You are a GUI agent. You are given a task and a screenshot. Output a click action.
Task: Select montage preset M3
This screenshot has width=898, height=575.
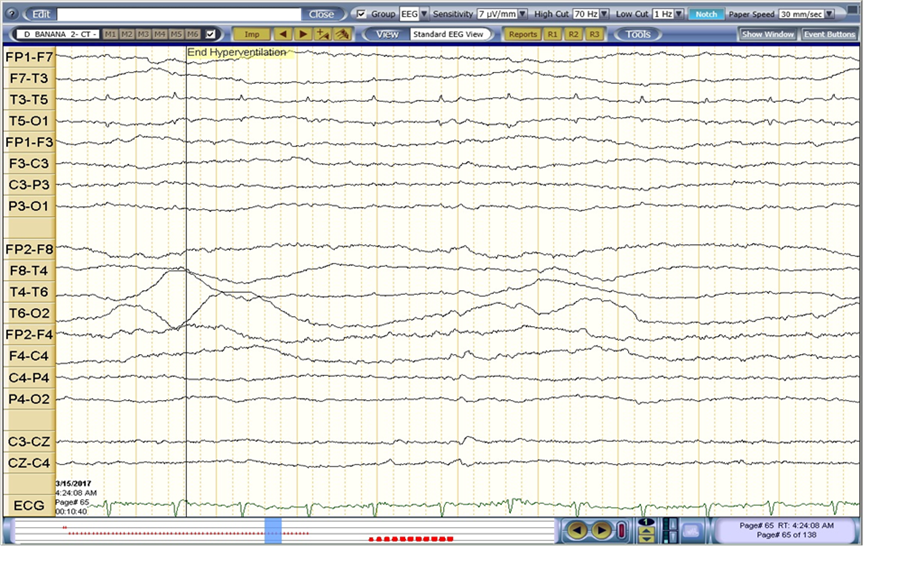coord(143,34)
